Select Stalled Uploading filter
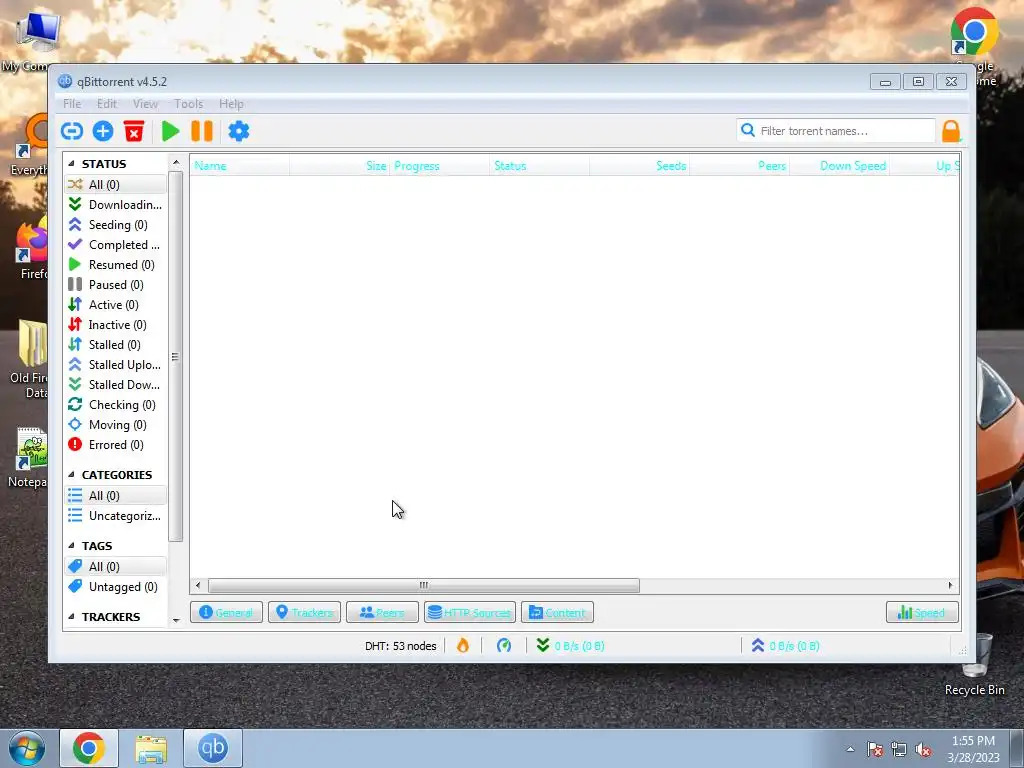1024x768 pixels. 116,365
